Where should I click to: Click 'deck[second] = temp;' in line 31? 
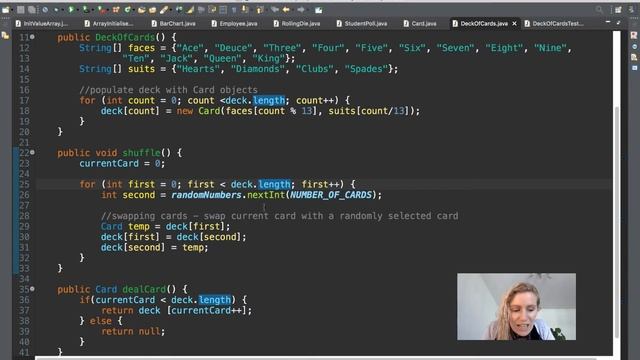point(154,247)
